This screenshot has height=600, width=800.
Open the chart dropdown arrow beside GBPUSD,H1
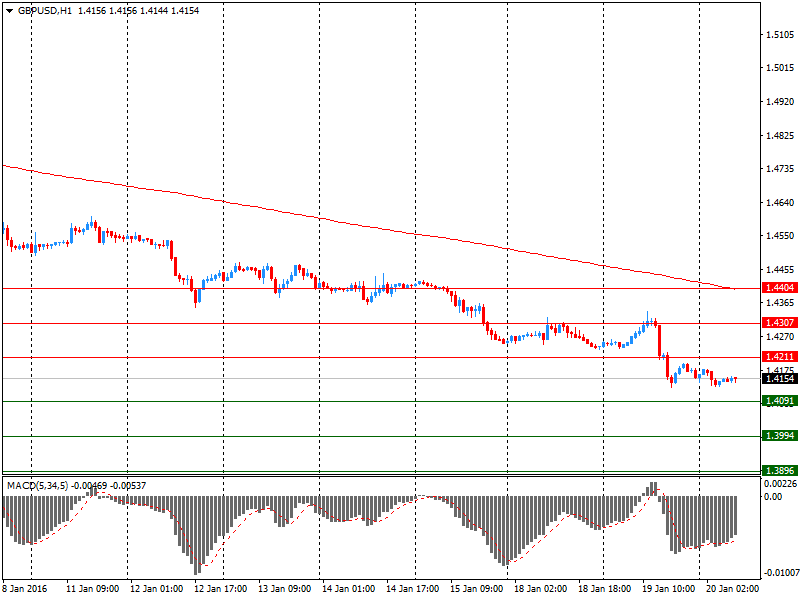[9, 11]
